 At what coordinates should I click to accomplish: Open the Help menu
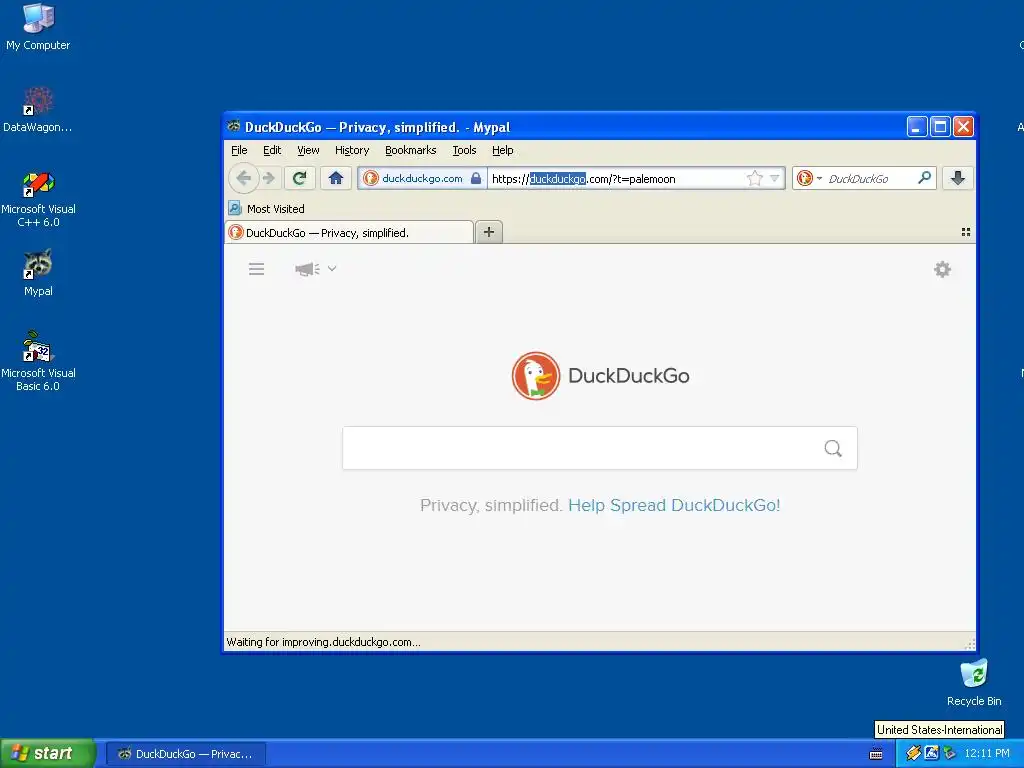point(502,150)
